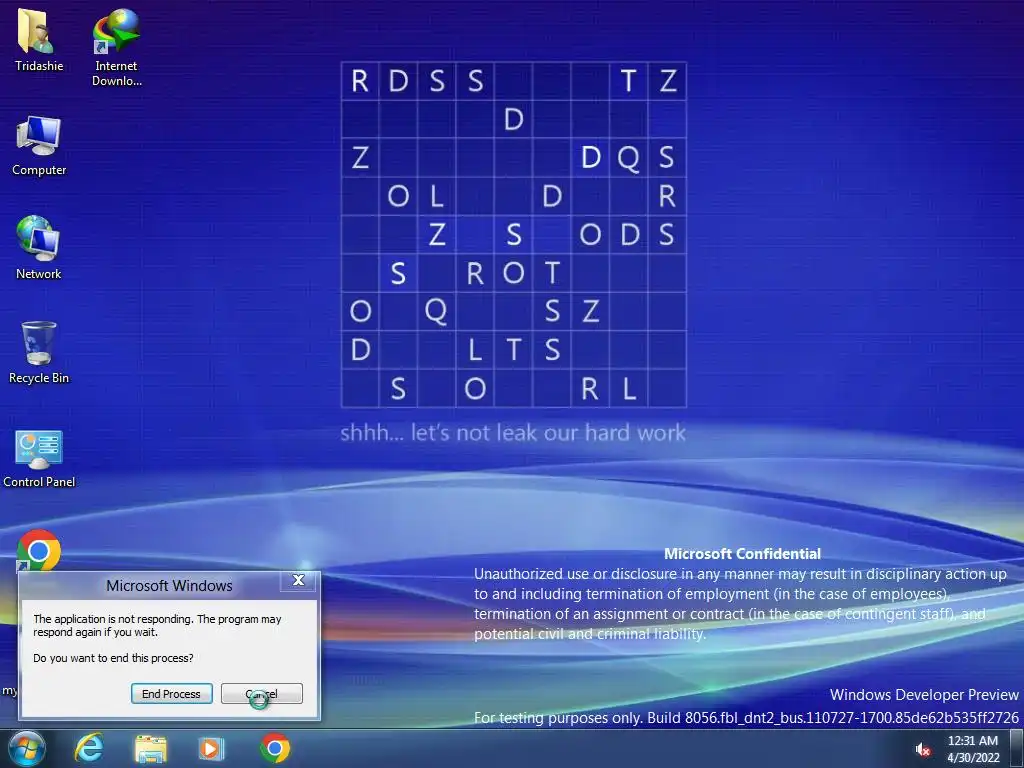1024x768 pixels.
Task: Open Chrome from the taskbar
Action: coord(275,748)
